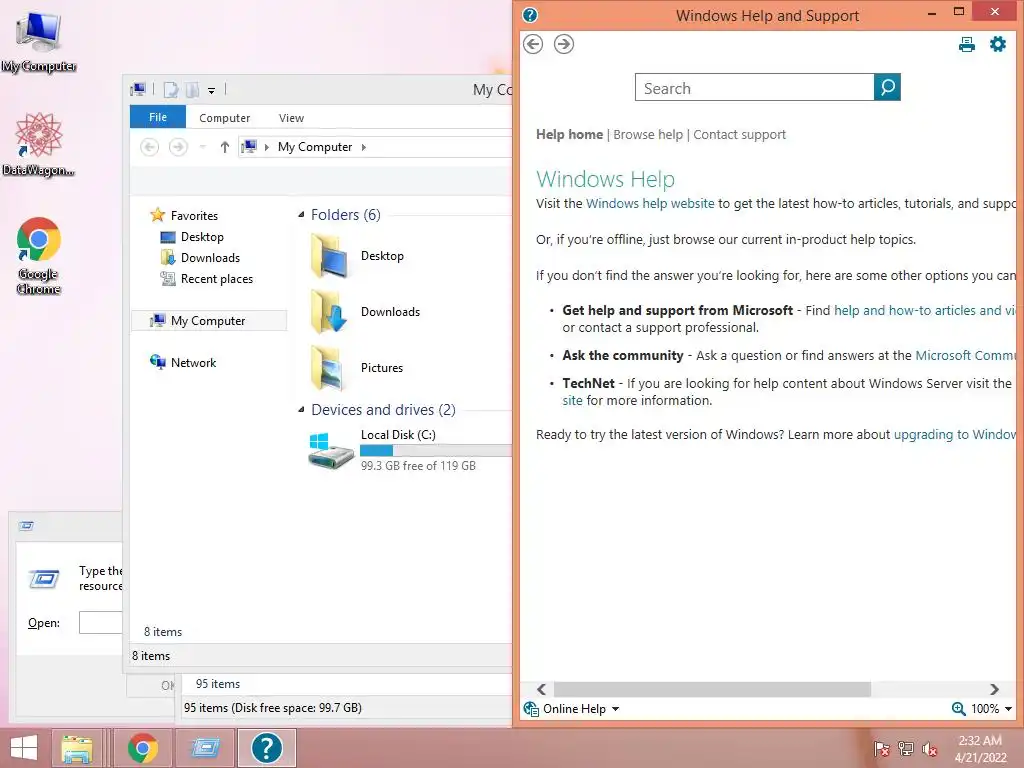
Task: Click Explorer's Forward navigation arrow
Action: (x=178, y=147)
